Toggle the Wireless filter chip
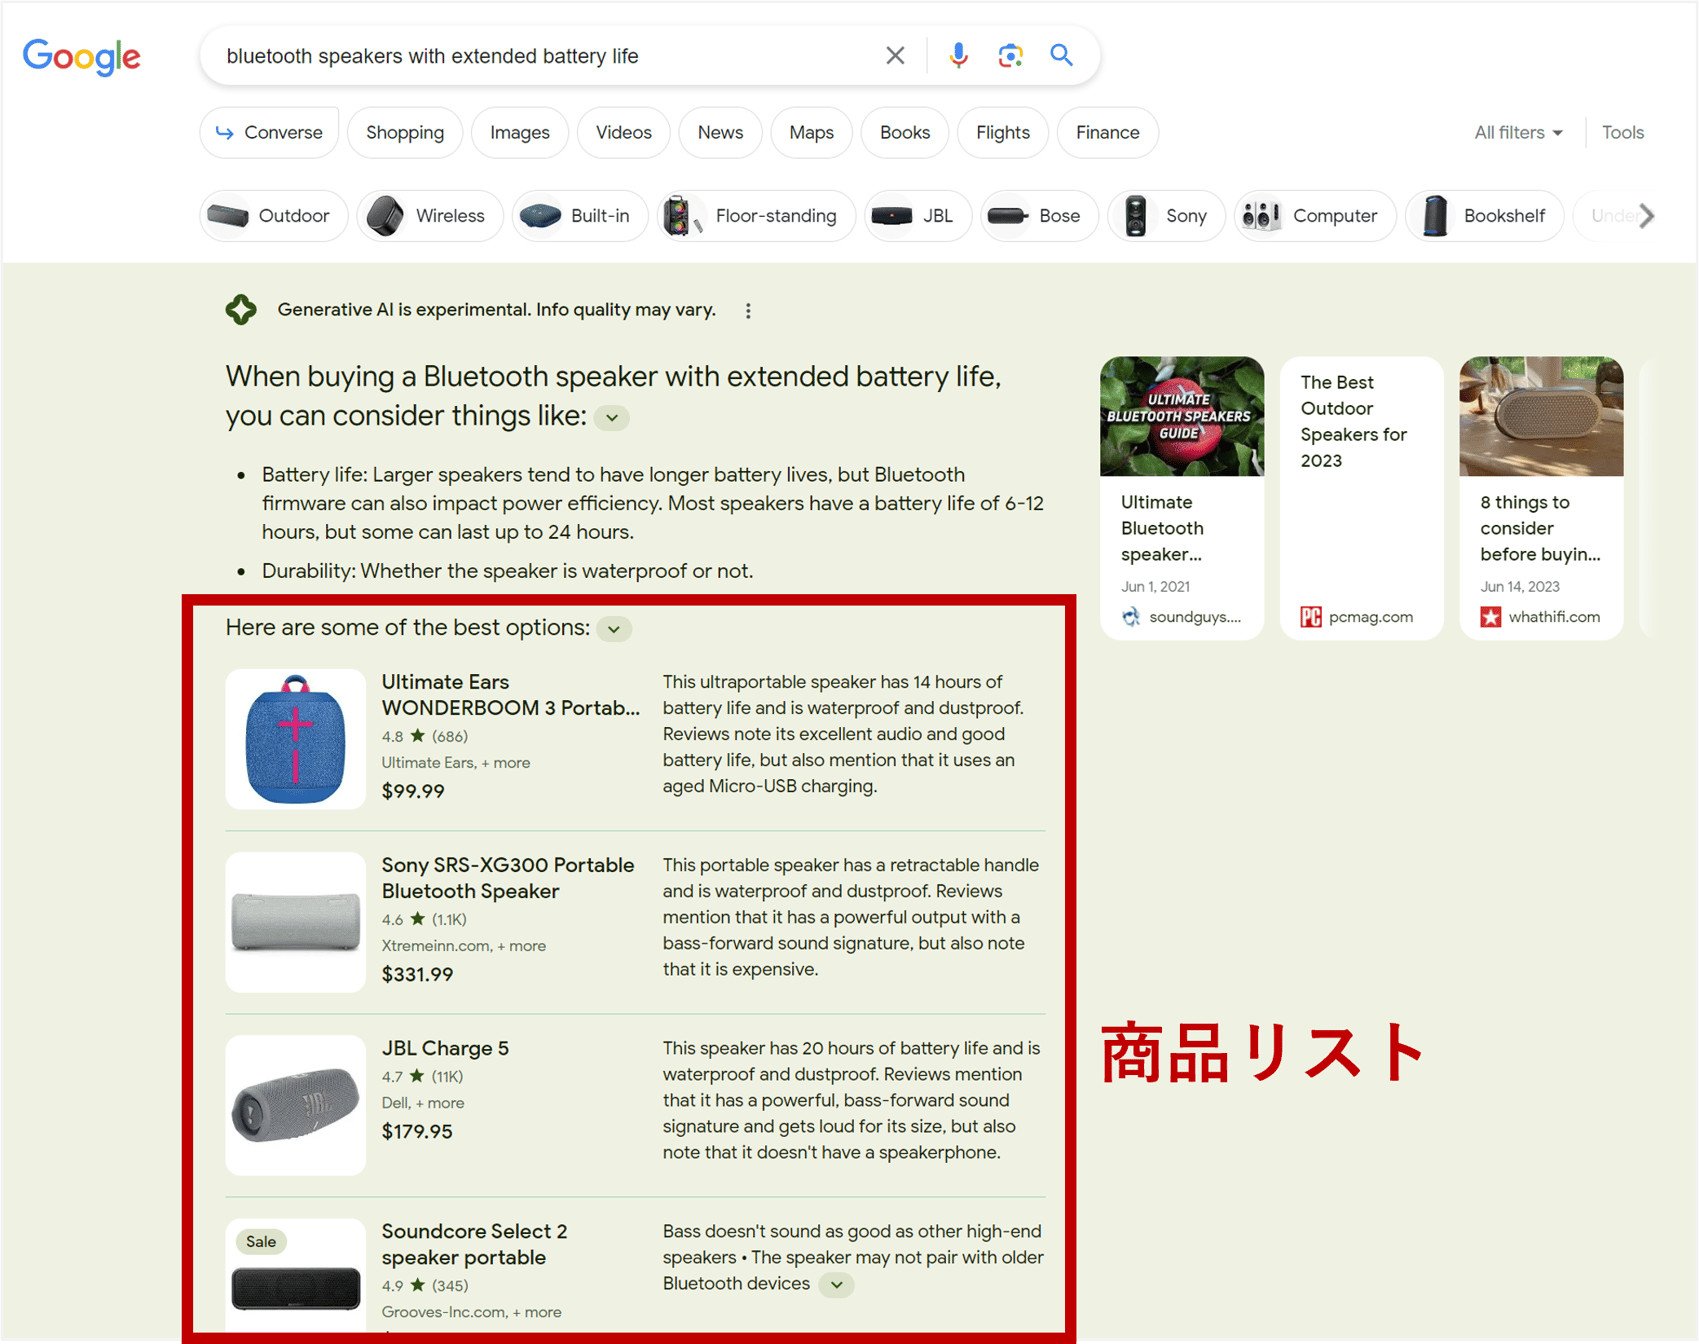 pyautogui.click(x=429, y=215)
